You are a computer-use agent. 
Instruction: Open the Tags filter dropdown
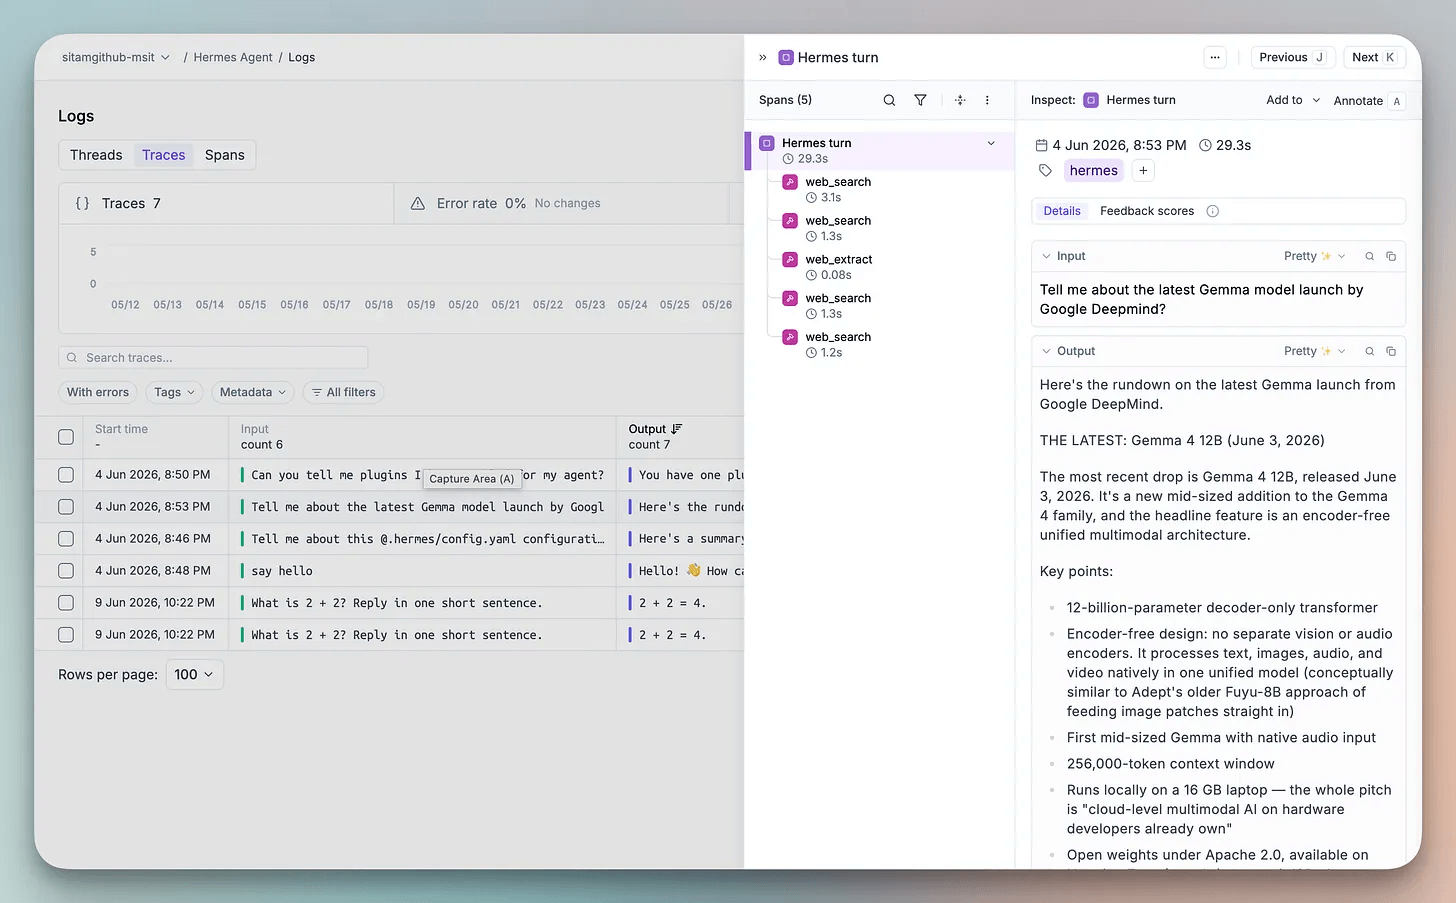point(174,392)
